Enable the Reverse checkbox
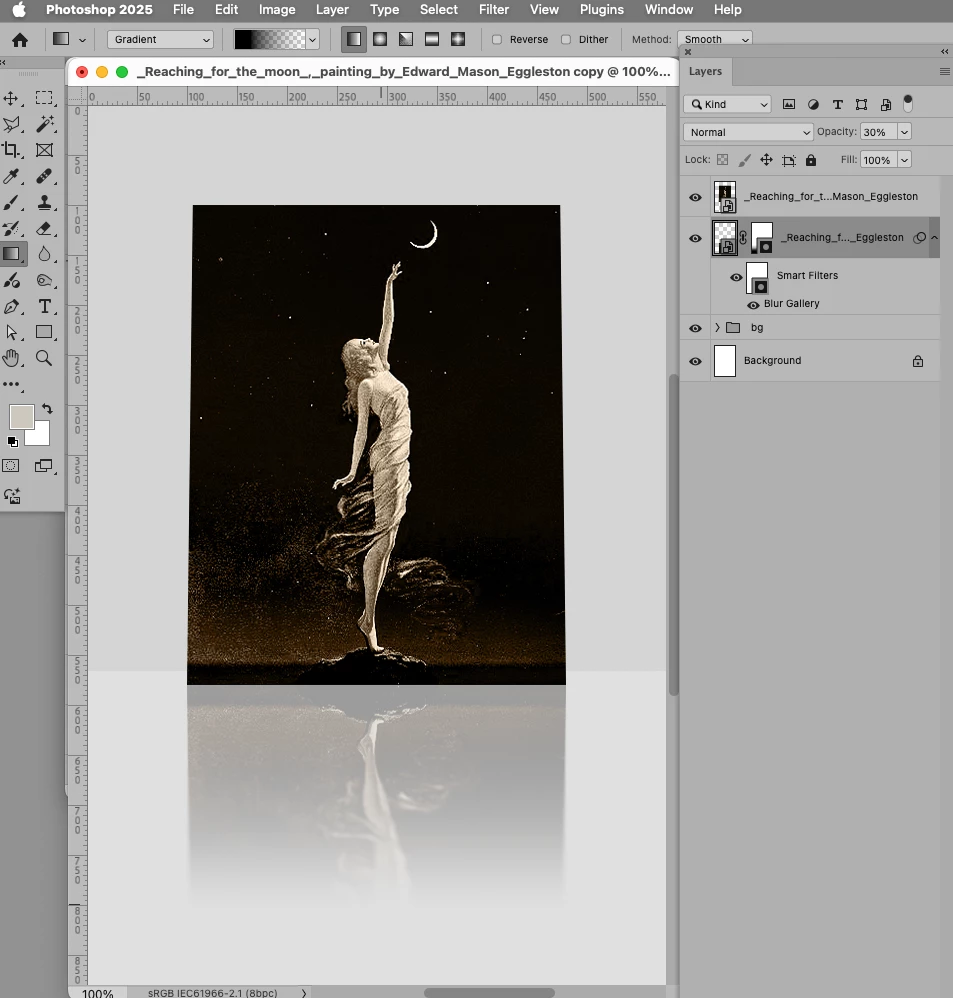Image resolution: width=953 pixels, height=998 pixels. pyautogui.click(x=497, y=39)
